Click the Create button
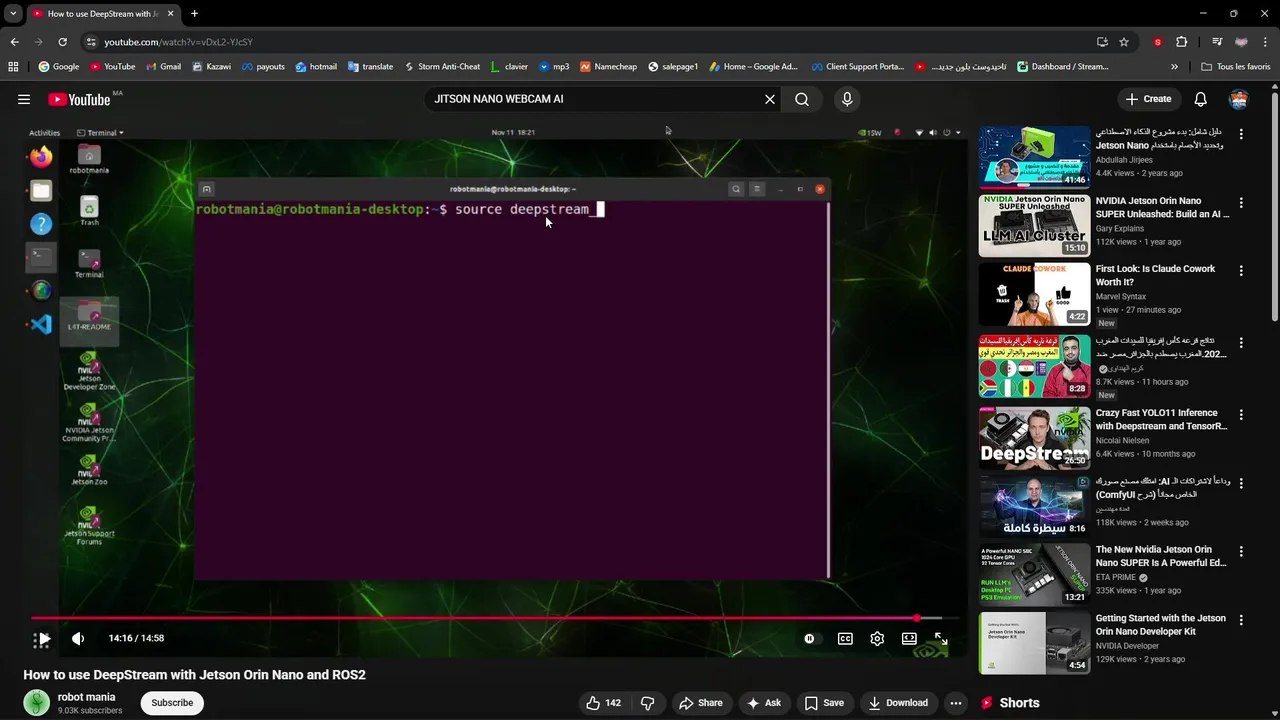 click(x=1148, y=99)
